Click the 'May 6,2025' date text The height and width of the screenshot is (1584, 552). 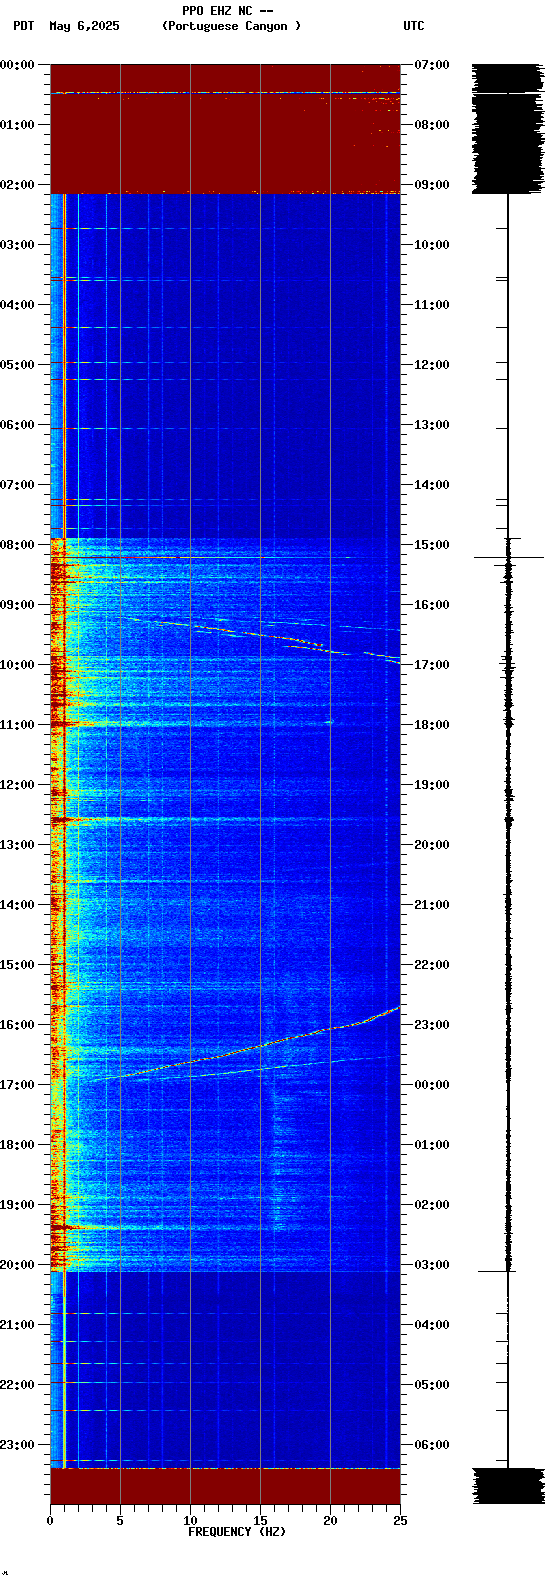point(84,26)
